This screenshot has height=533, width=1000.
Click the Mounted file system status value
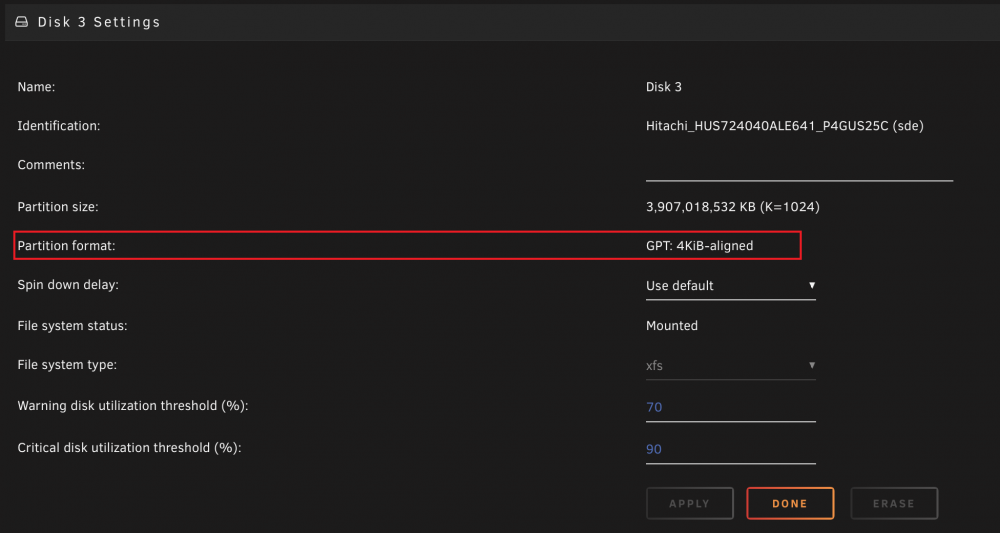[672, 326]
